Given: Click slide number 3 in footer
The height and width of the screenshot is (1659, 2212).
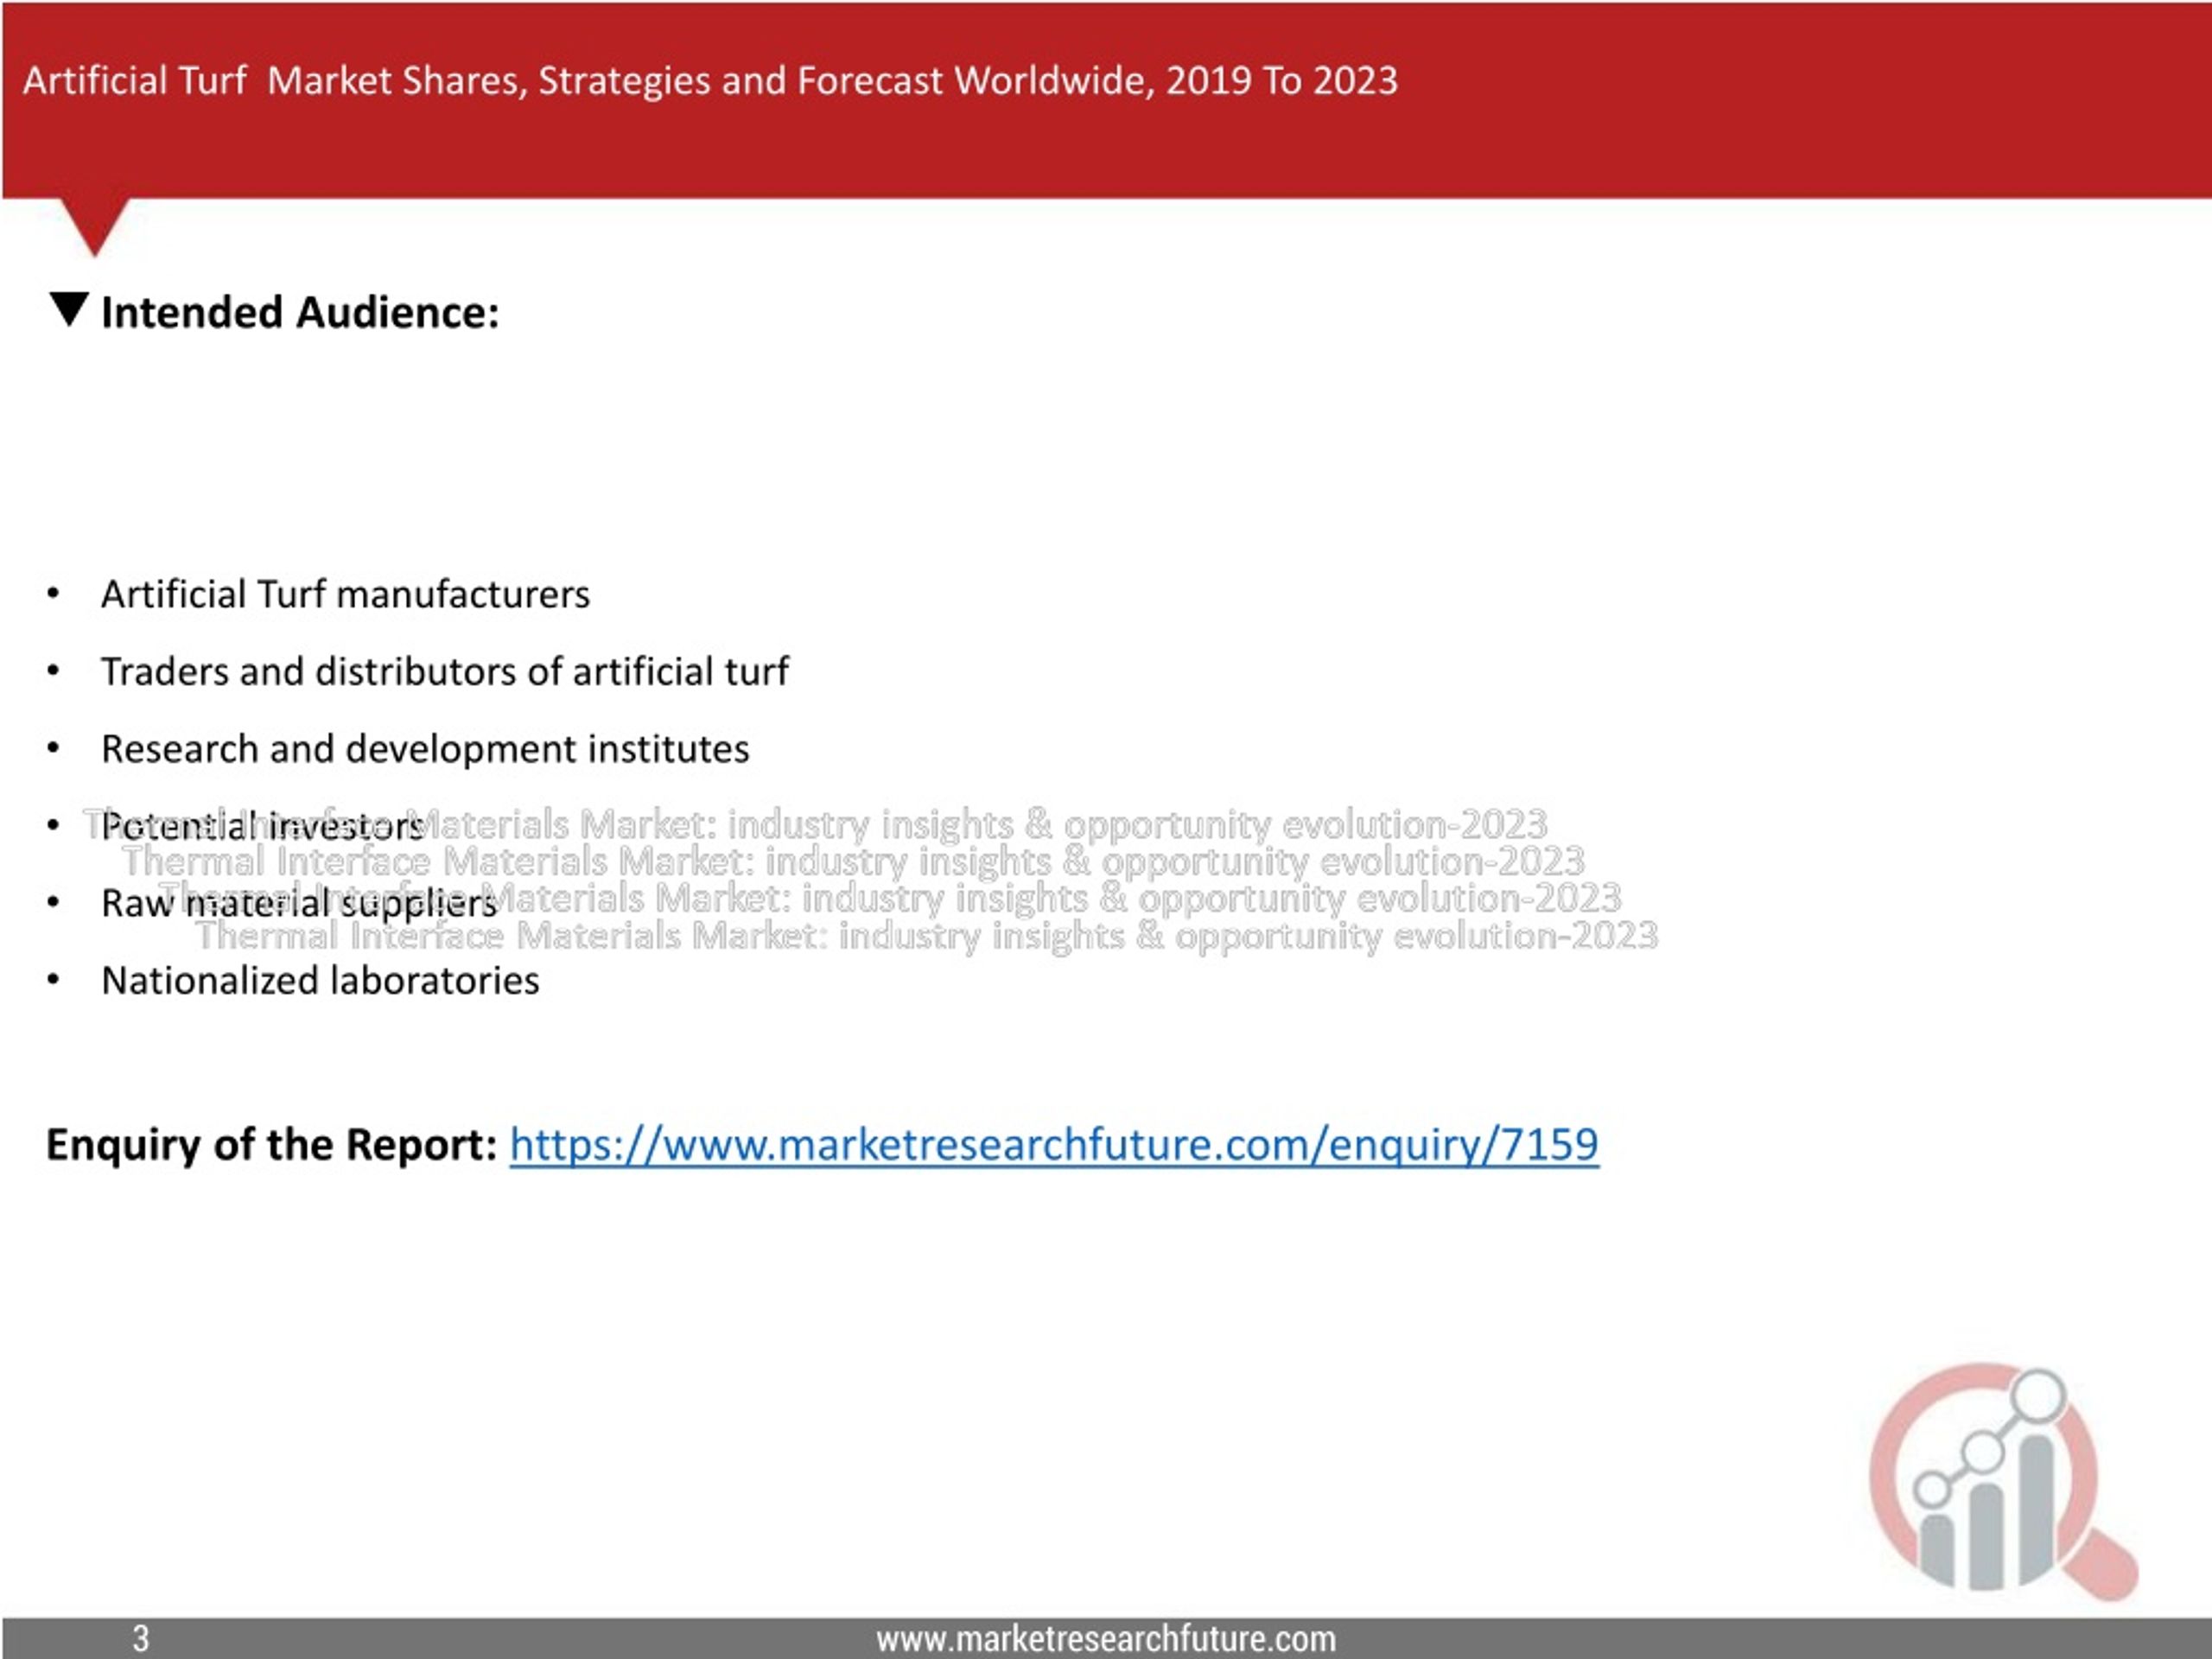Looking at the screenshot, I should click(141, 1639).
